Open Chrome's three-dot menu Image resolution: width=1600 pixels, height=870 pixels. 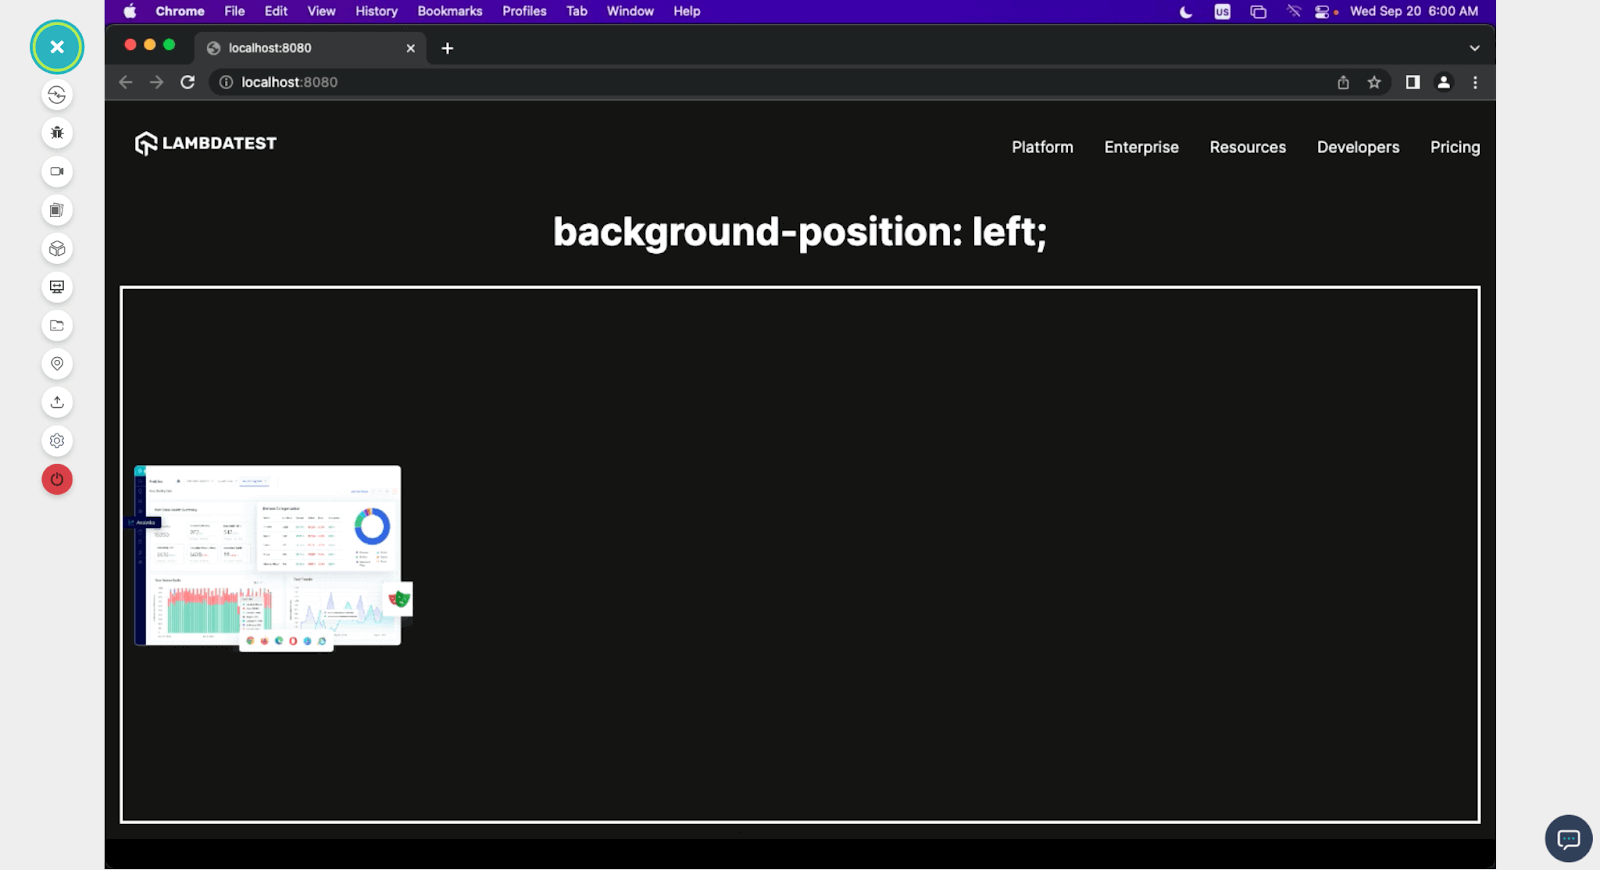(1475, 82)
